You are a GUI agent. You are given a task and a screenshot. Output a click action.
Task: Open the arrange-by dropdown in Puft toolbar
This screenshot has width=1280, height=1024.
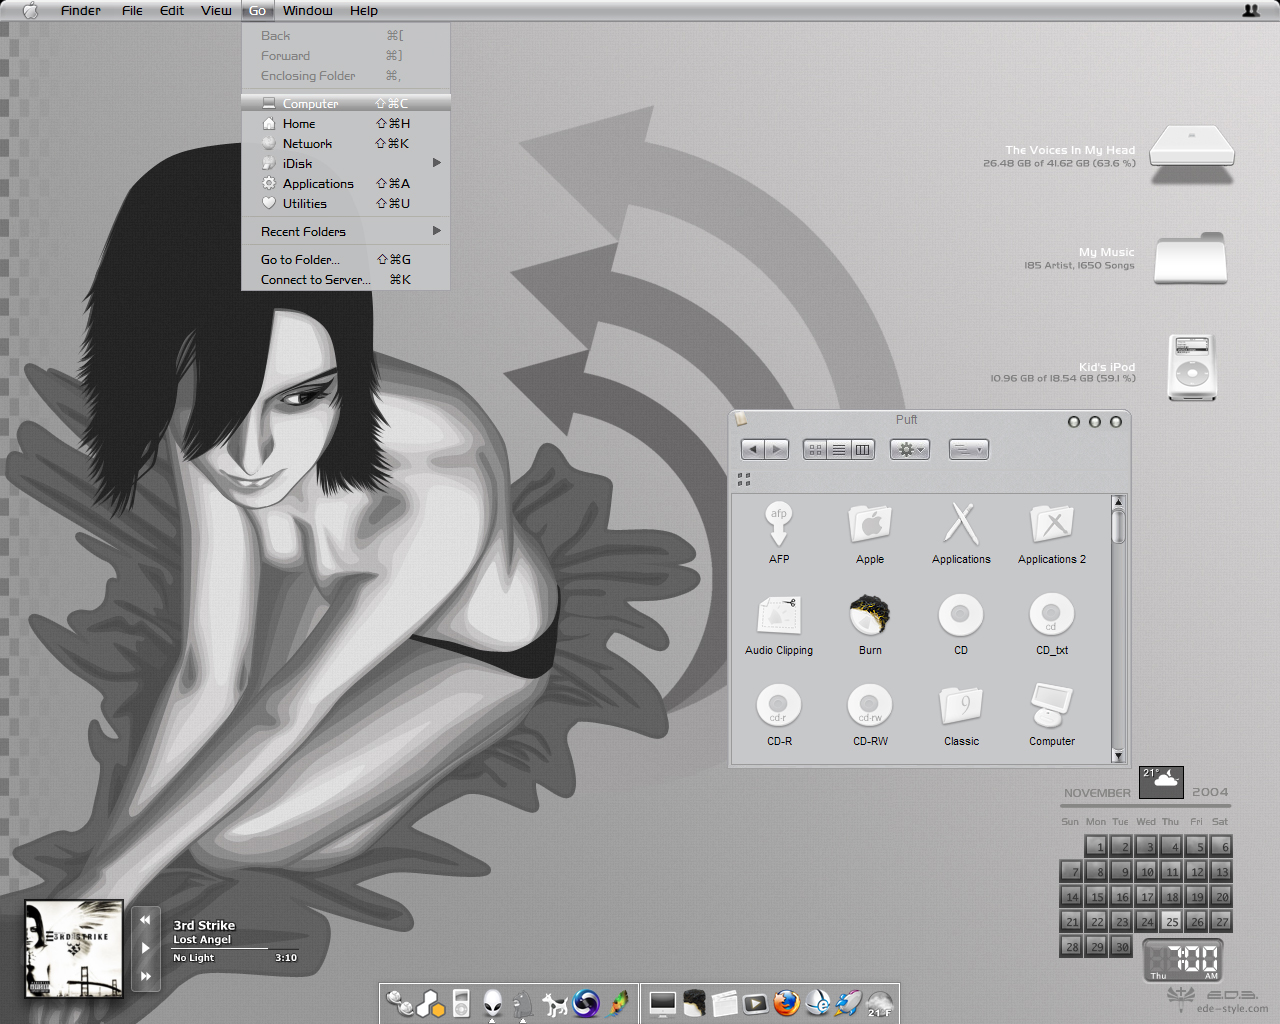968,450
